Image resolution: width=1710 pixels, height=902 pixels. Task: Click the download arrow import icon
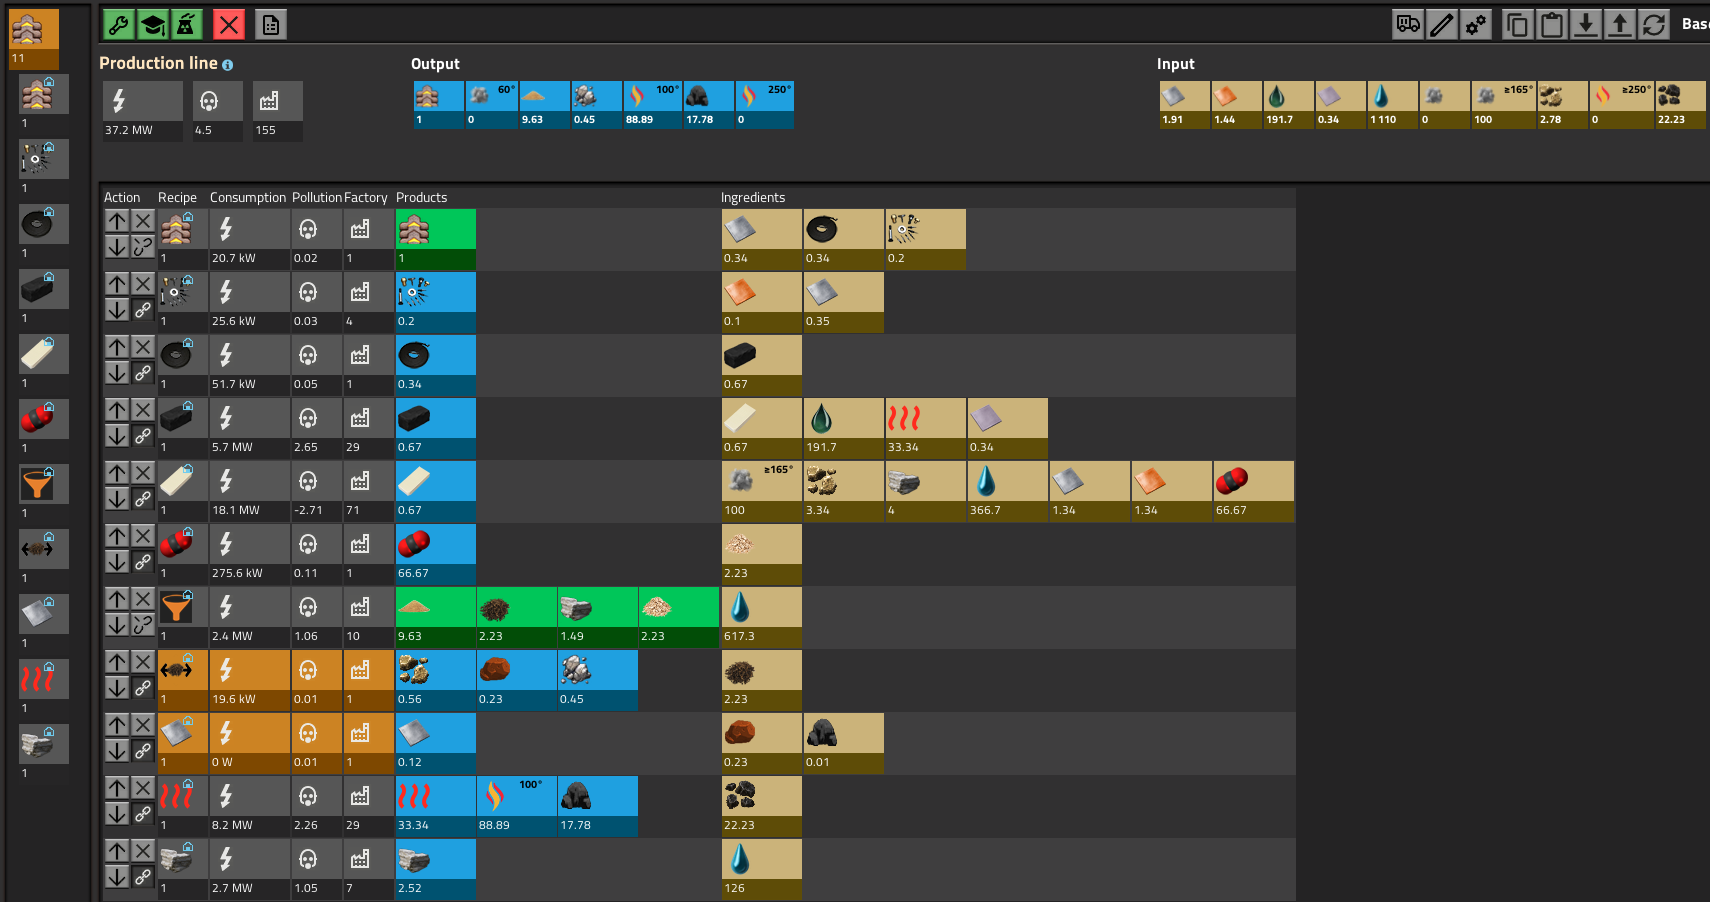tap(1586, 25)
